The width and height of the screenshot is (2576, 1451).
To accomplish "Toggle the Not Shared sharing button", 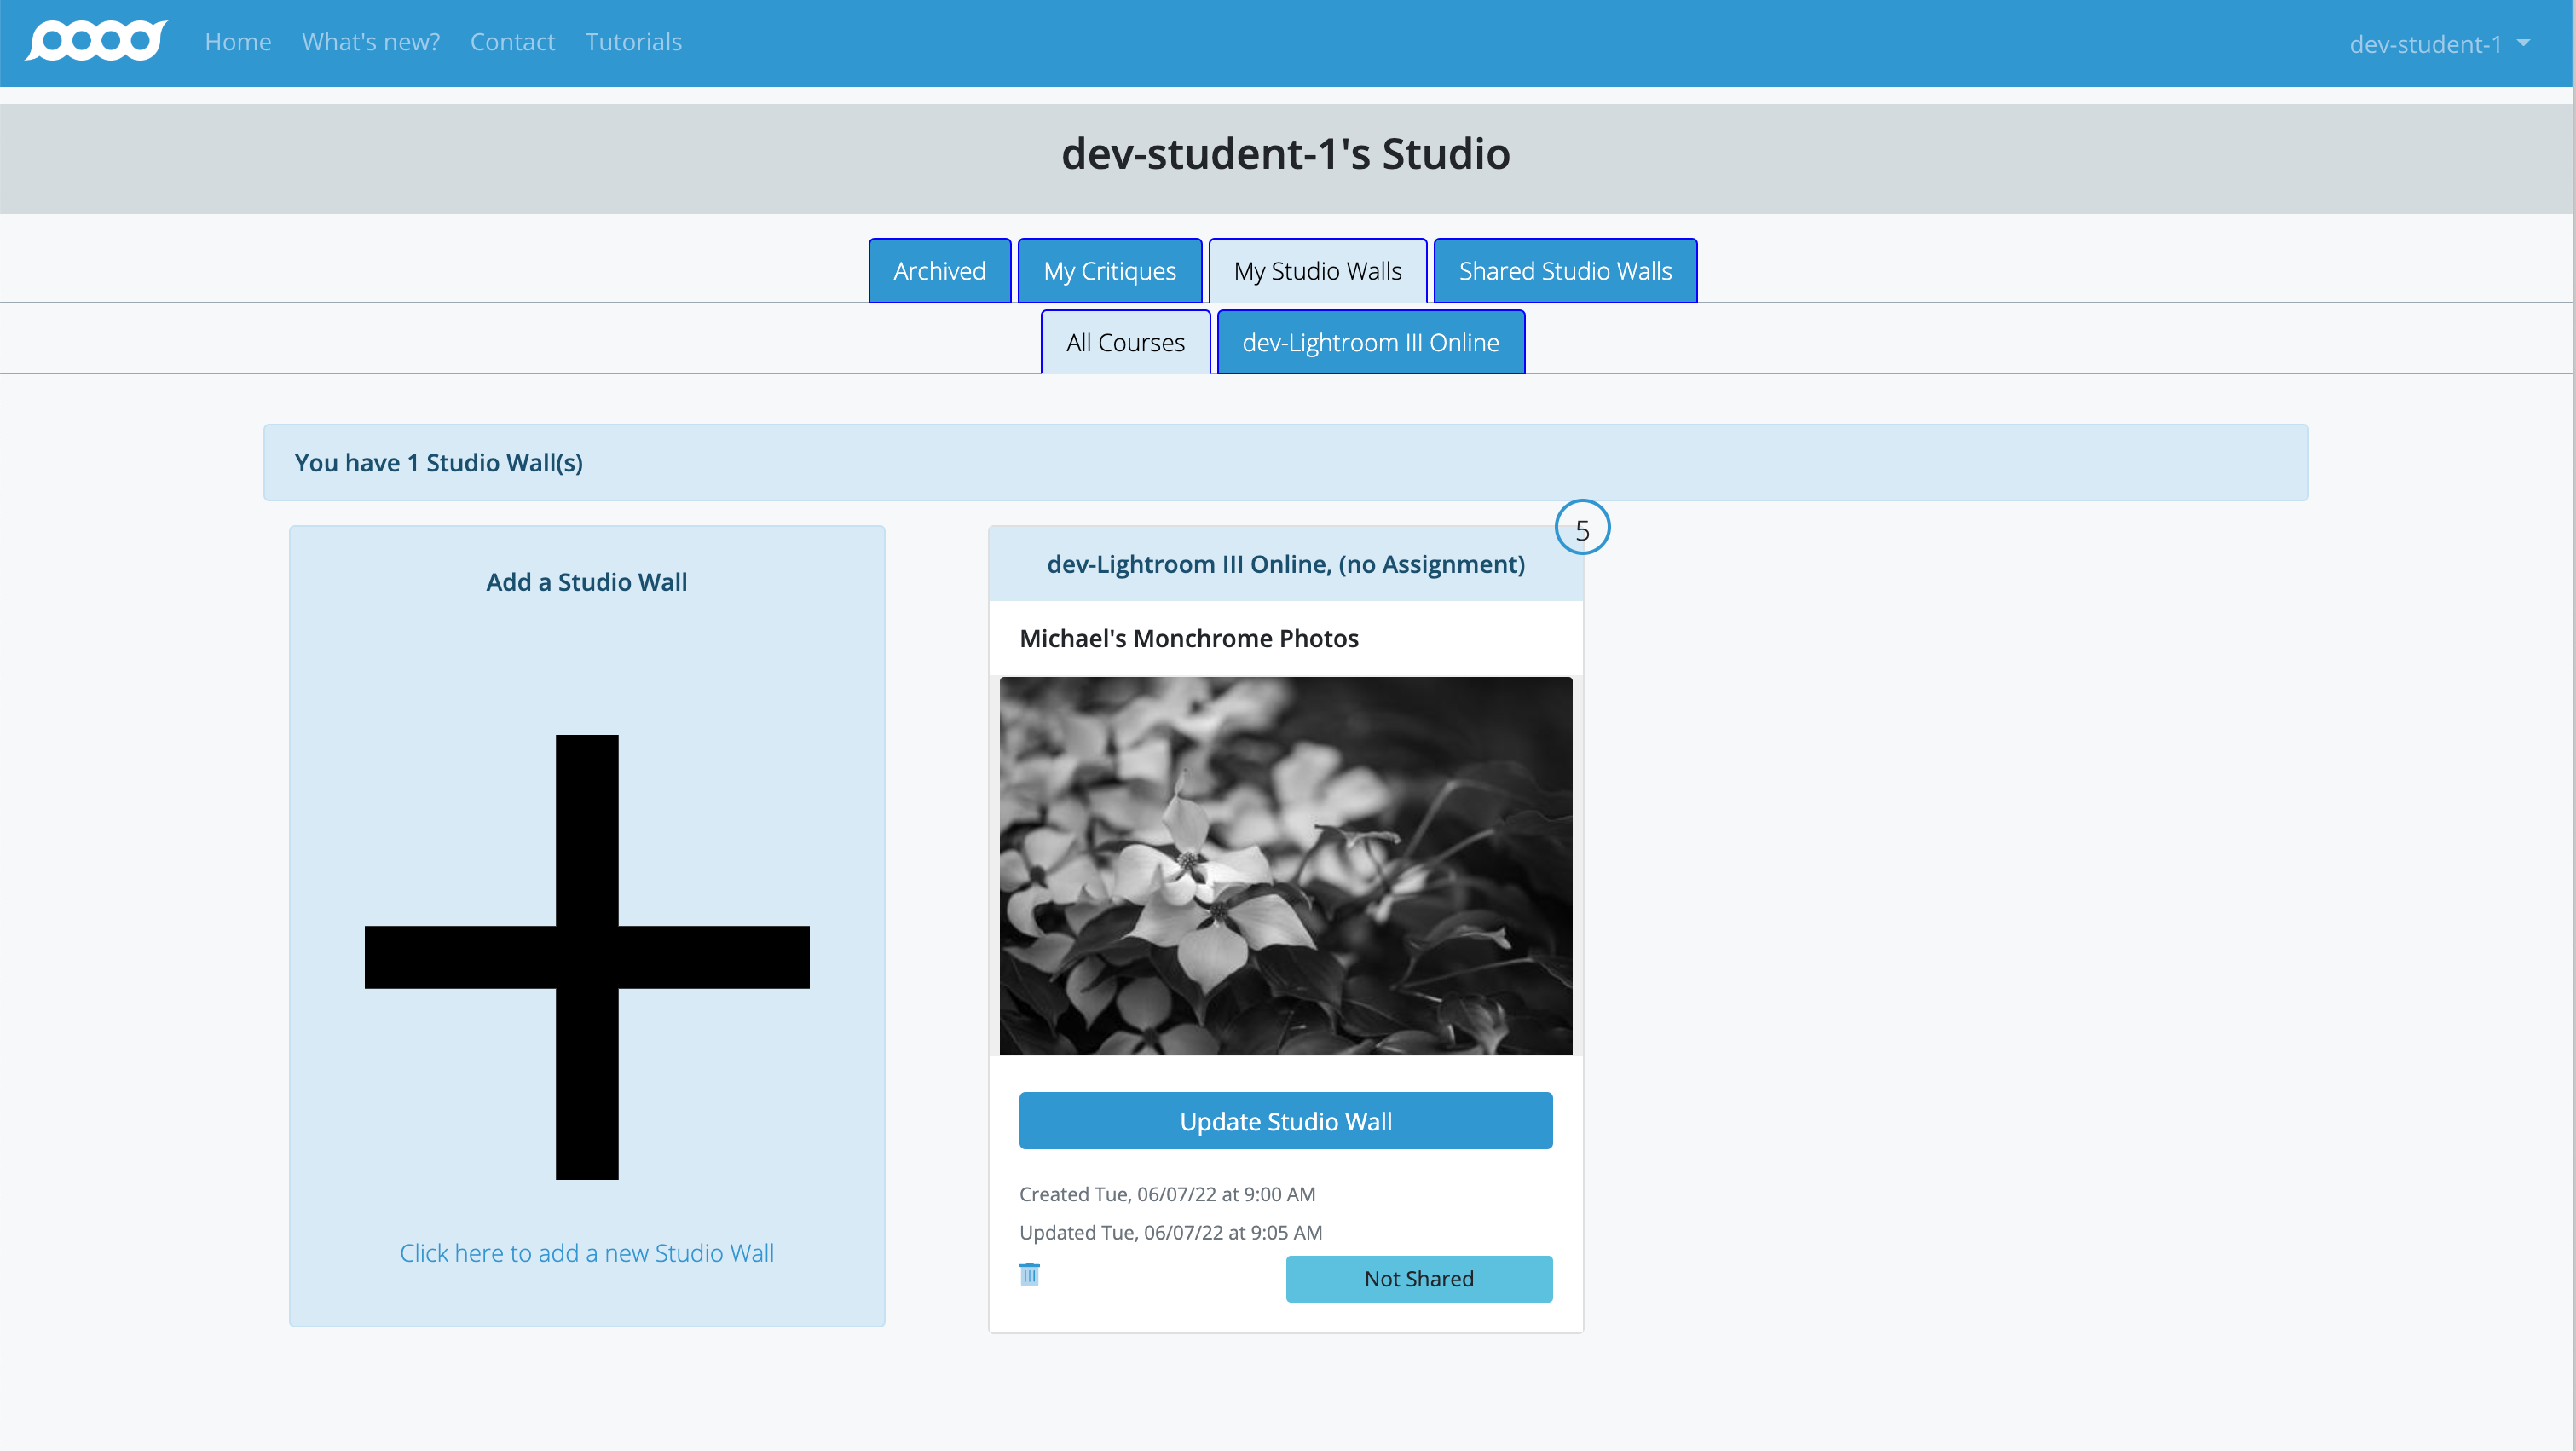I will click(1418, 1278).
